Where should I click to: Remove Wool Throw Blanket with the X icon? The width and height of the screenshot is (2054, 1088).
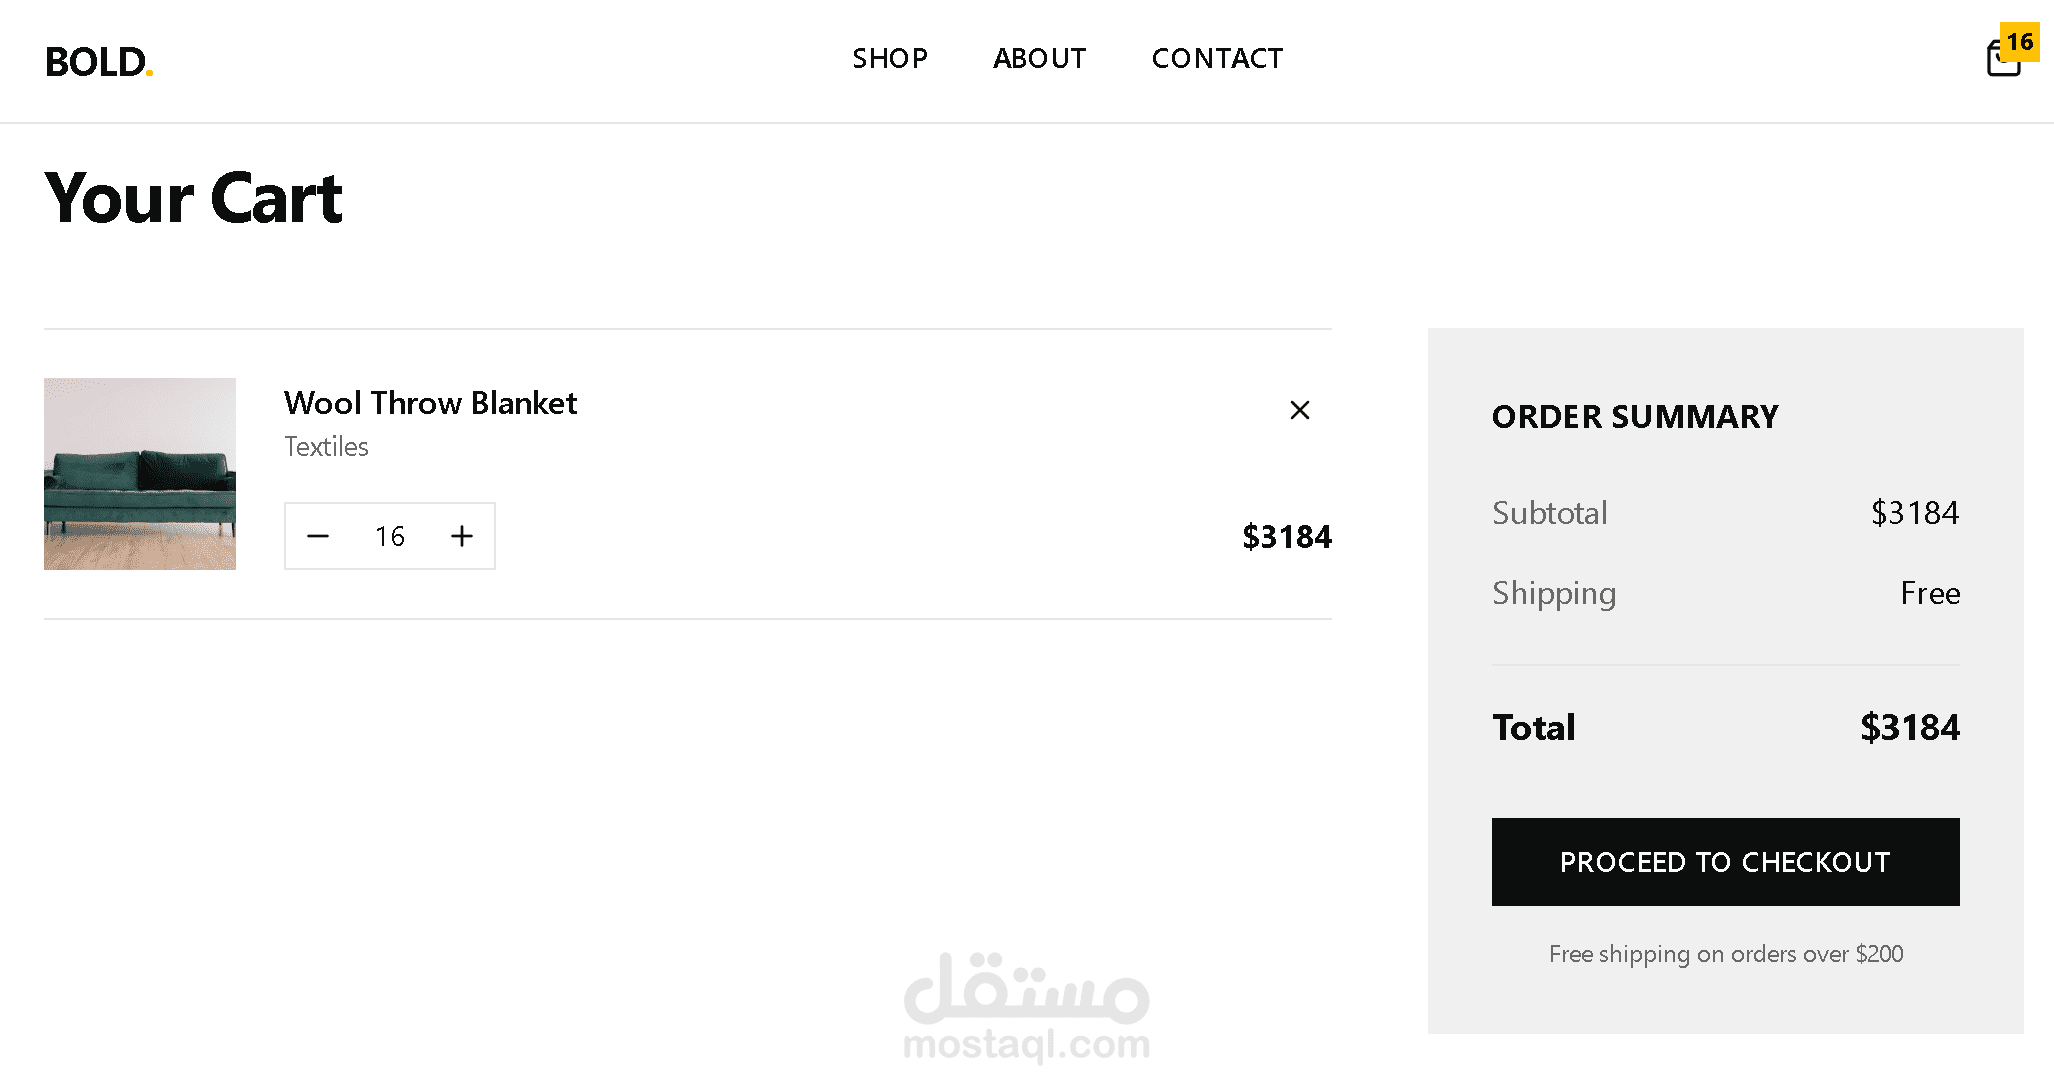(x=1299, y=410)
